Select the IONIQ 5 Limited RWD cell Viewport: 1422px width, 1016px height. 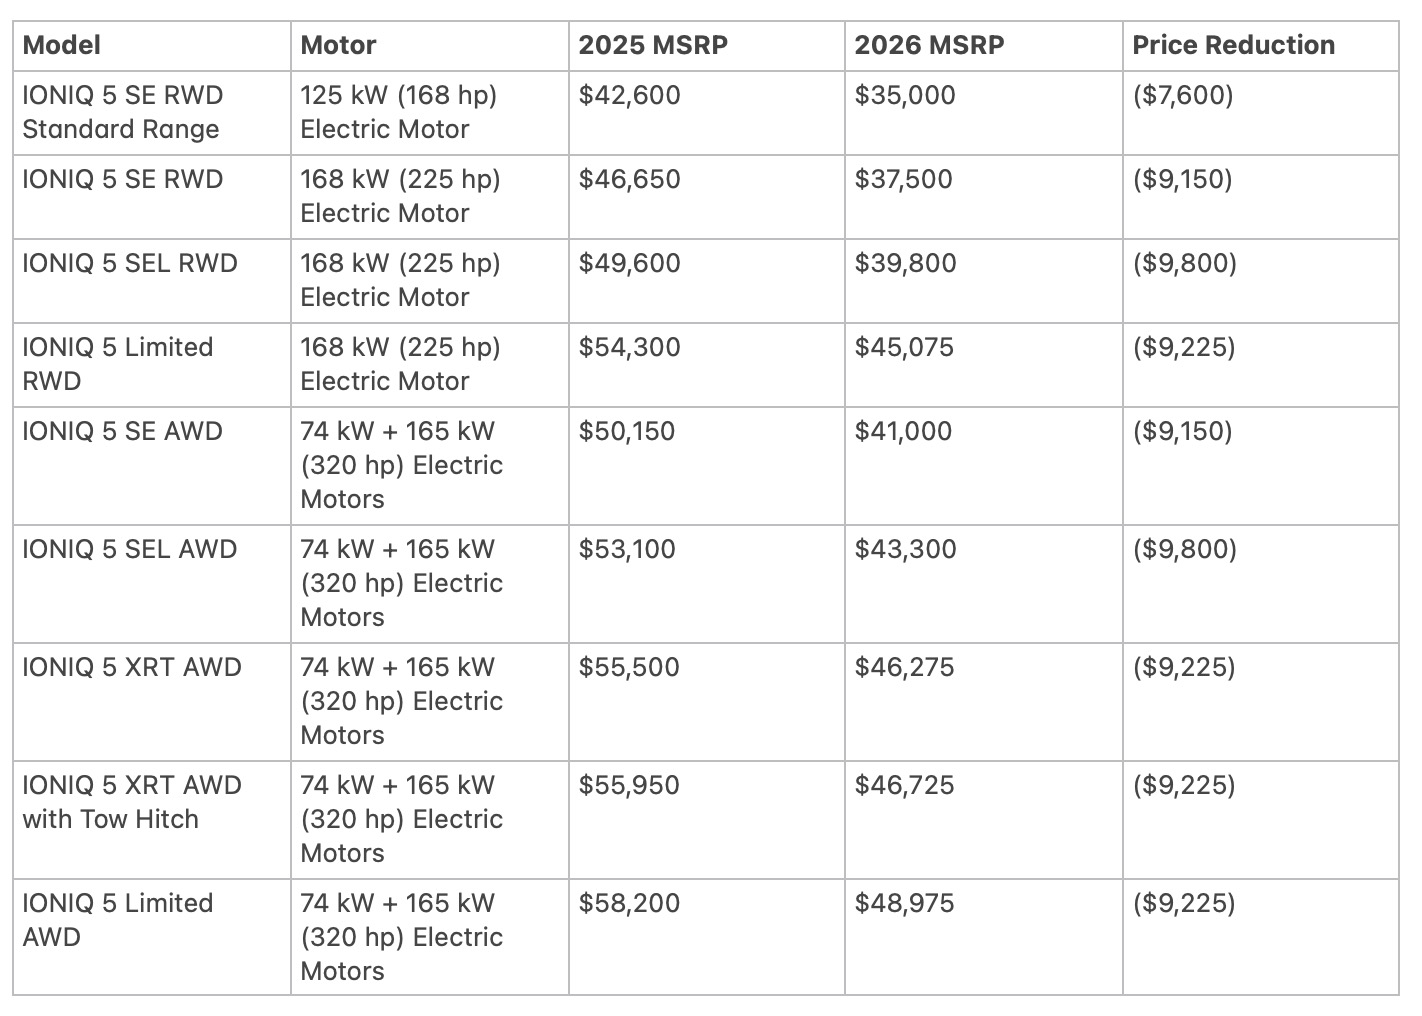(x=118, y=364)
